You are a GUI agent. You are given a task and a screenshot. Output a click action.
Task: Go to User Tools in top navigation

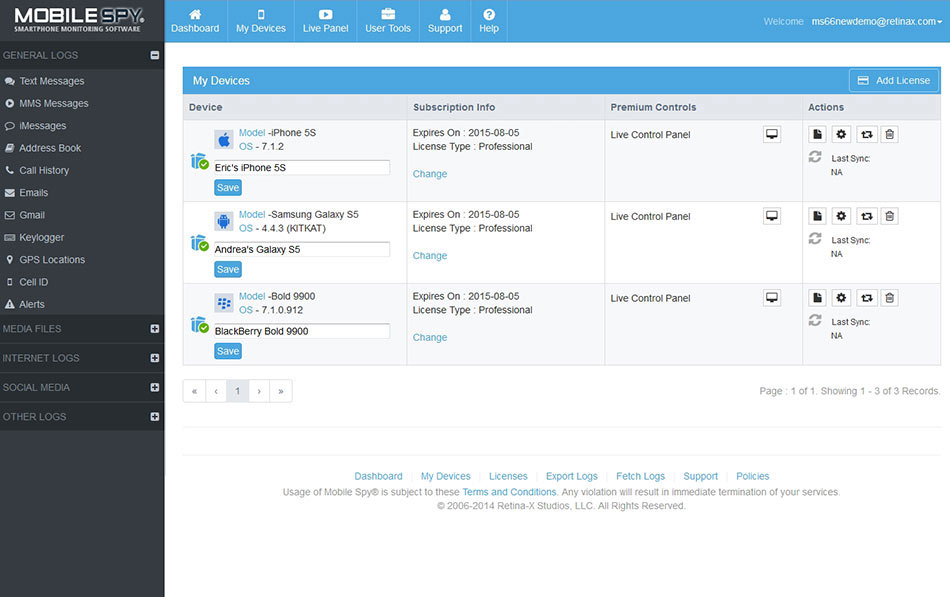point(388,21)
